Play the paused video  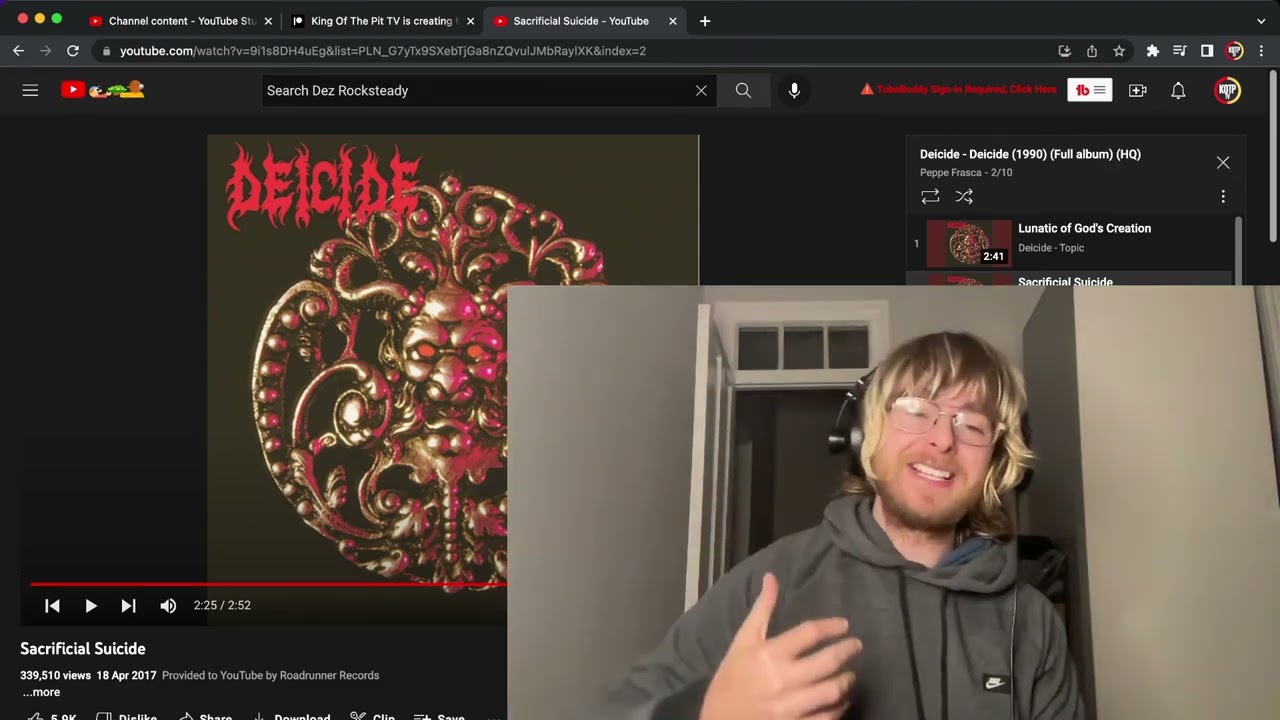pyautogui.click(x=90, y=605)
